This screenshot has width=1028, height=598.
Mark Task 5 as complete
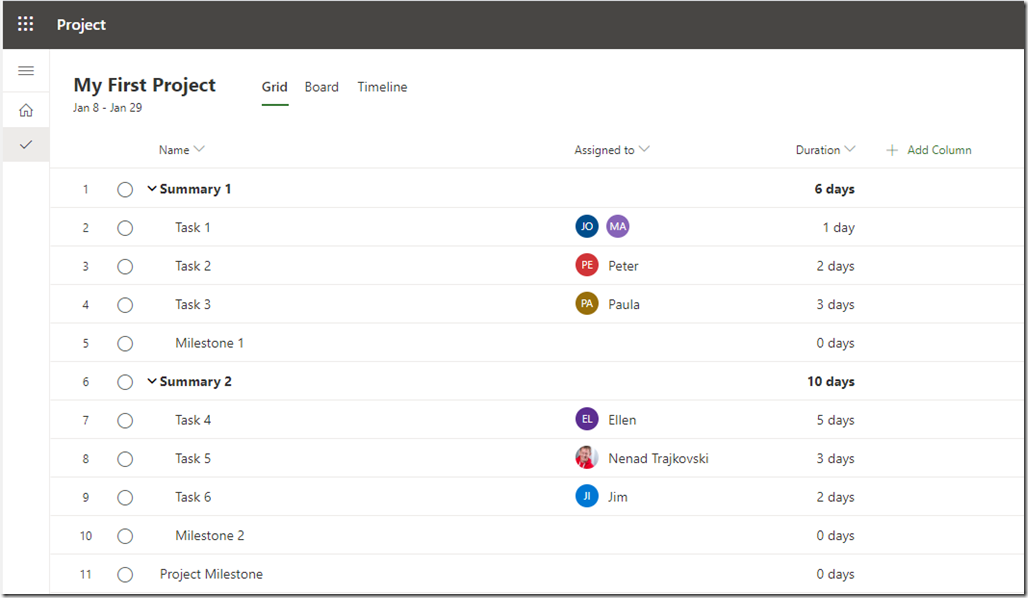click(x=125, y=459)
